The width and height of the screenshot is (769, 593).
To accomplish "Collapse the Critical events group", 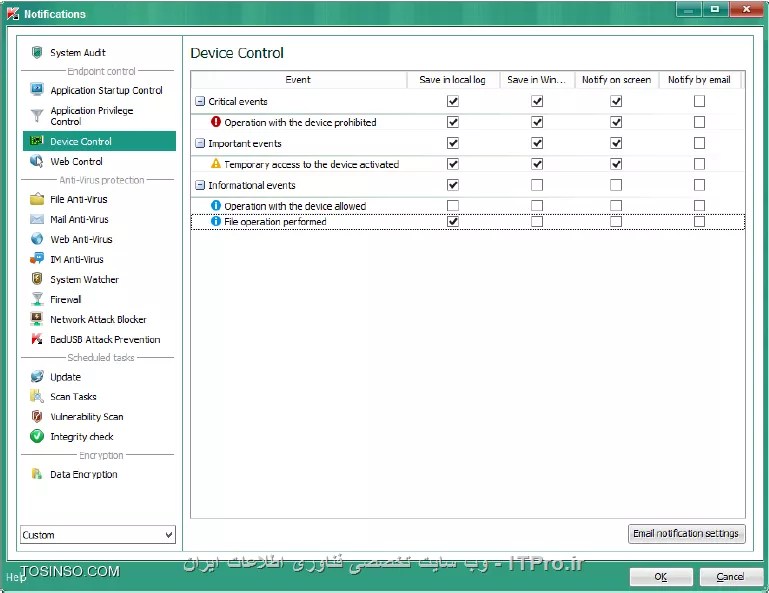I will point(200,101).
